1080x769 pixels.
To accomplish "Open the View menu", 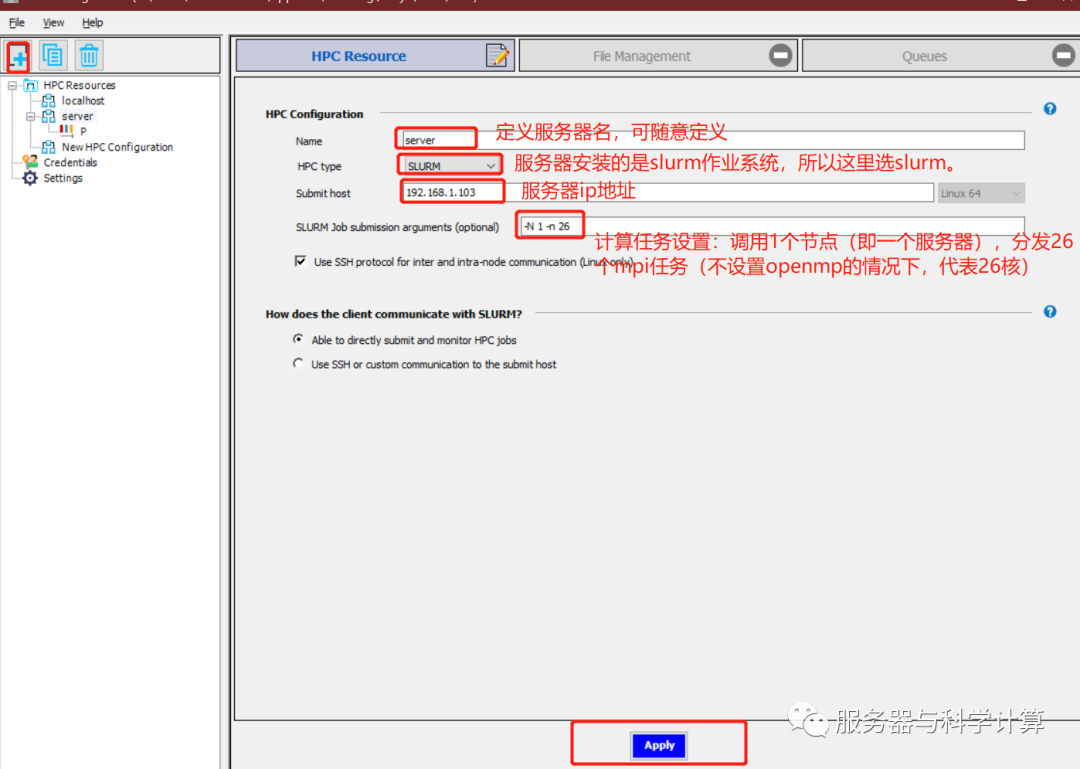I will pos(53,22).
